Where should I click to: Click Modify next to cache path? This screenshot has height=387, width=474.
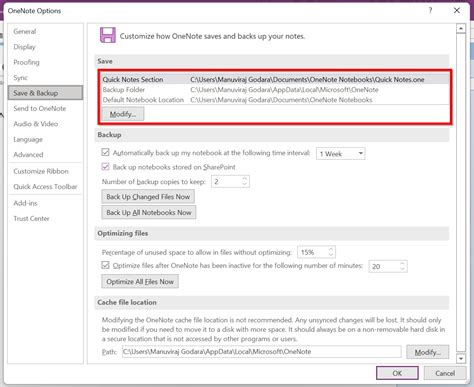pos(428,352)
